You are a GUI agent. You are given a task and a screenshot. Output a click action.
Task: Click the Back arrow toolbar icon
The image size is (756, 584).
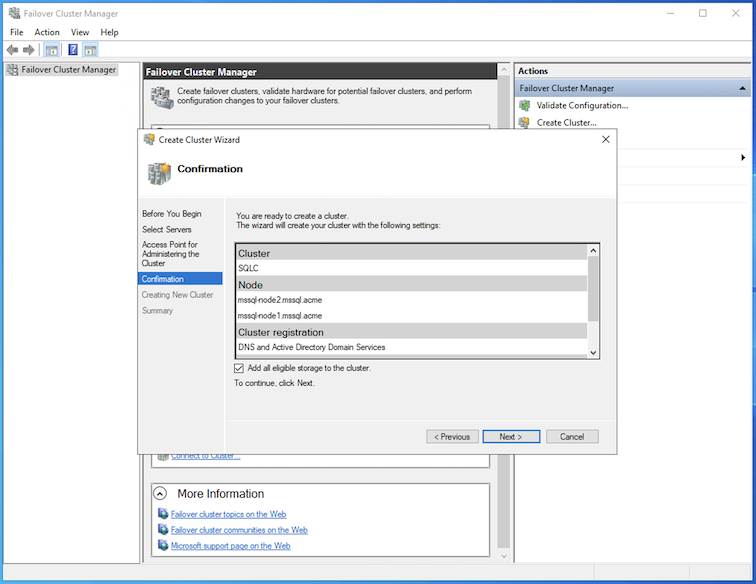click(13, 50)
